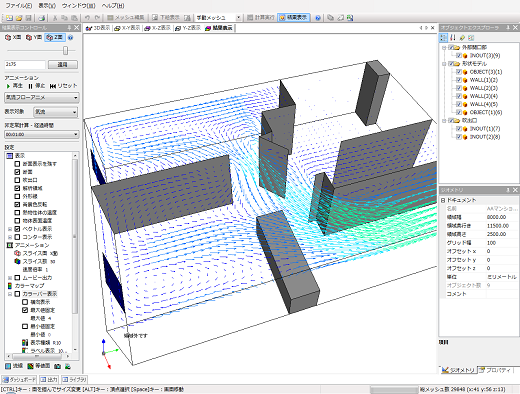Click the リセット reset animation button
Image resolution: width=520 pixels, height=394 pixels.
click(64, 86)
